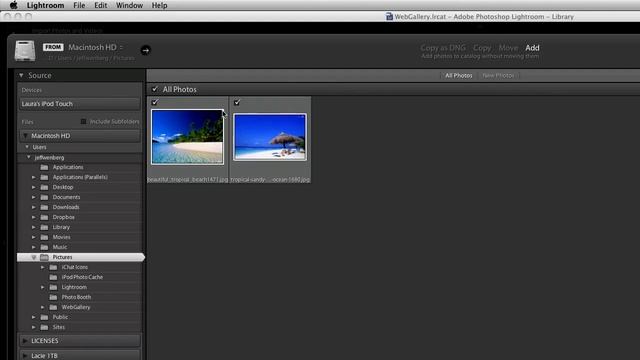
Task: Collapse the jeffwenberg folder tree
Action: tap(29, 157)
